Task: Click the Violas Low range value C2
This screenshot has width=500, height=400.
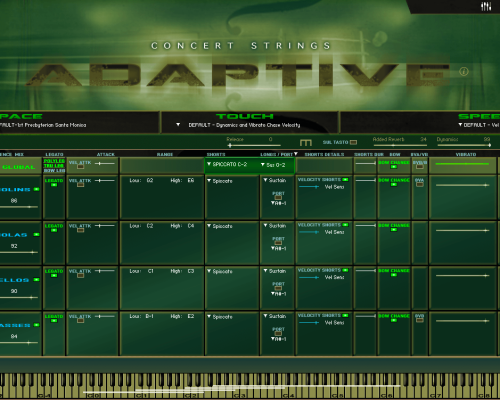Action: tap(150, 226)
